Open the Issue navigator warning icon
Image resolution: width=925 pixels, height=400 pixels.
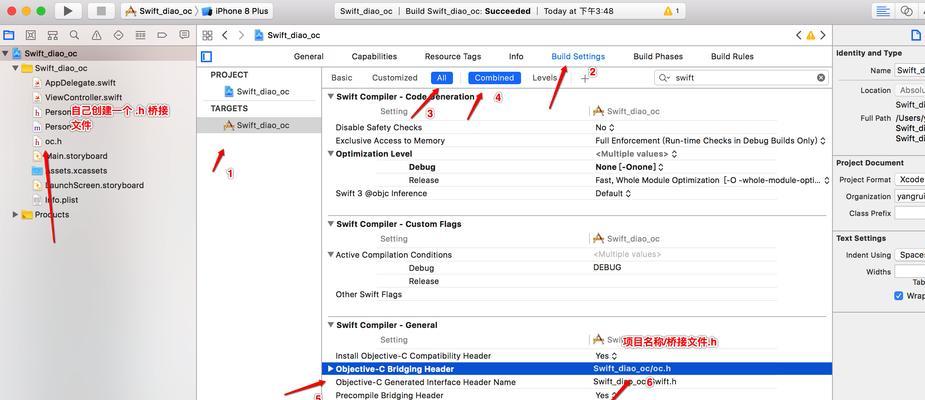[x=96, y=35]
